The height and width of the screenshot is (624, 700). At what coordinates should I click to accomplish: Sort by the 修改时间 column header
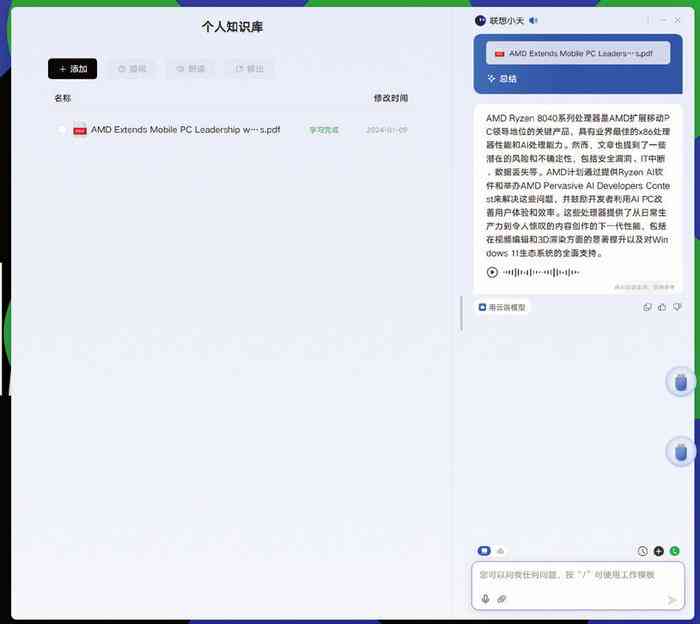391,98
